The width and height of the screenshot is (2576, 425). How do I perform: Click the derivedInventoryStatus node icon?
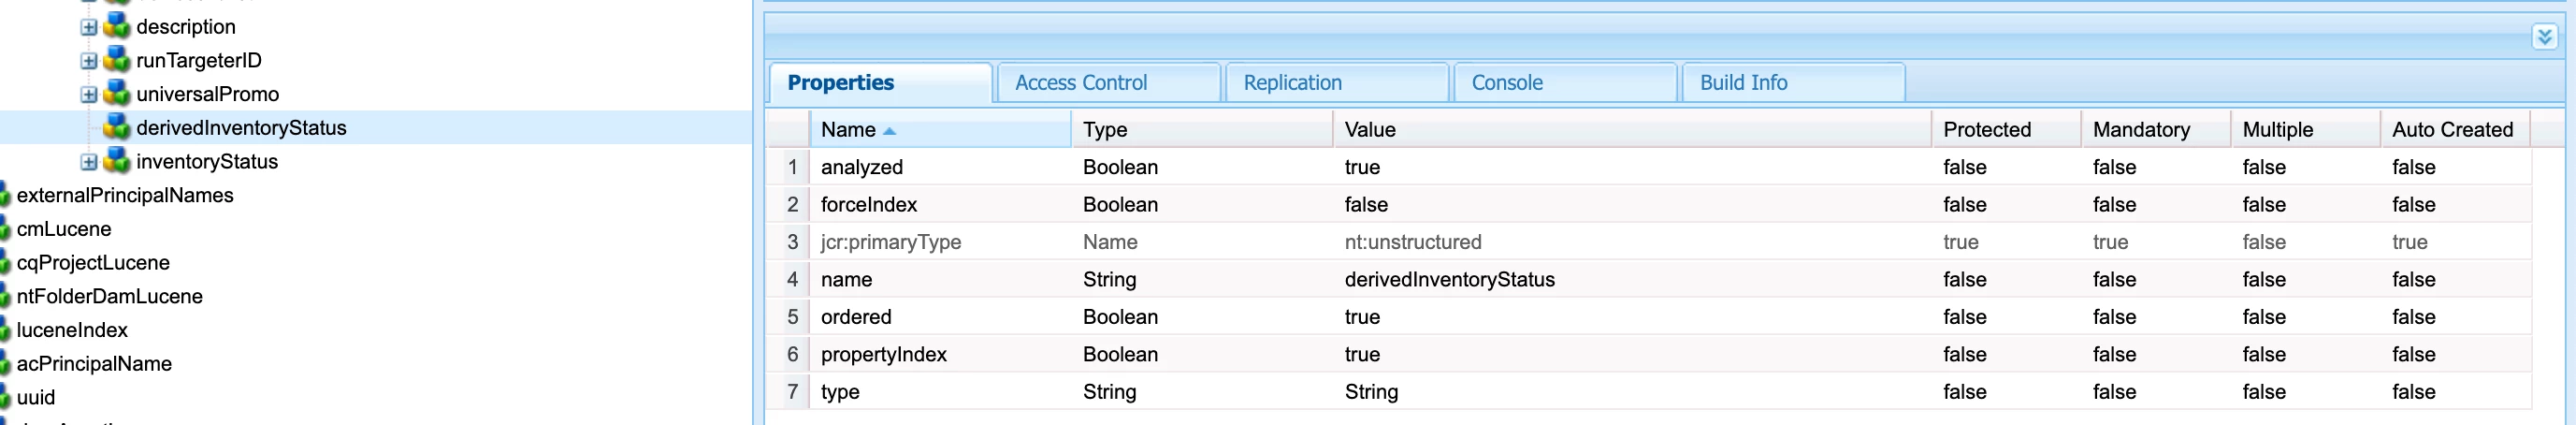pos(117,127)
